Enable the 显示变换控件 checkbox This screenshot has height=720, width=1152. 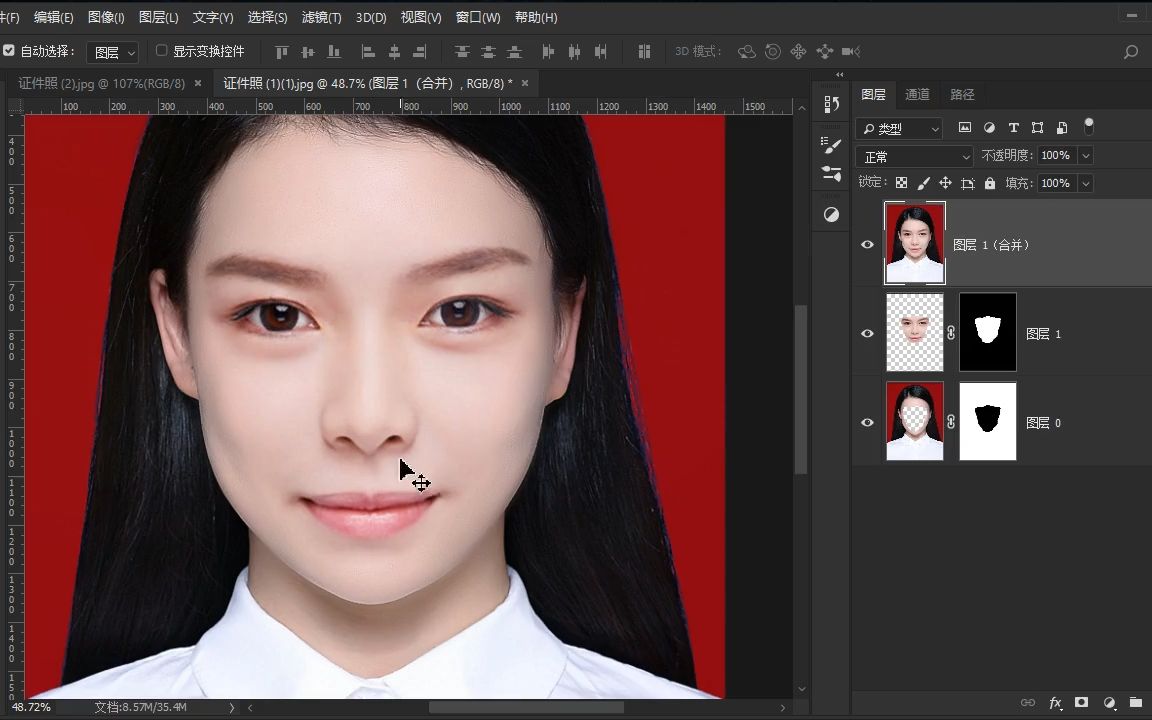point(162,51)
